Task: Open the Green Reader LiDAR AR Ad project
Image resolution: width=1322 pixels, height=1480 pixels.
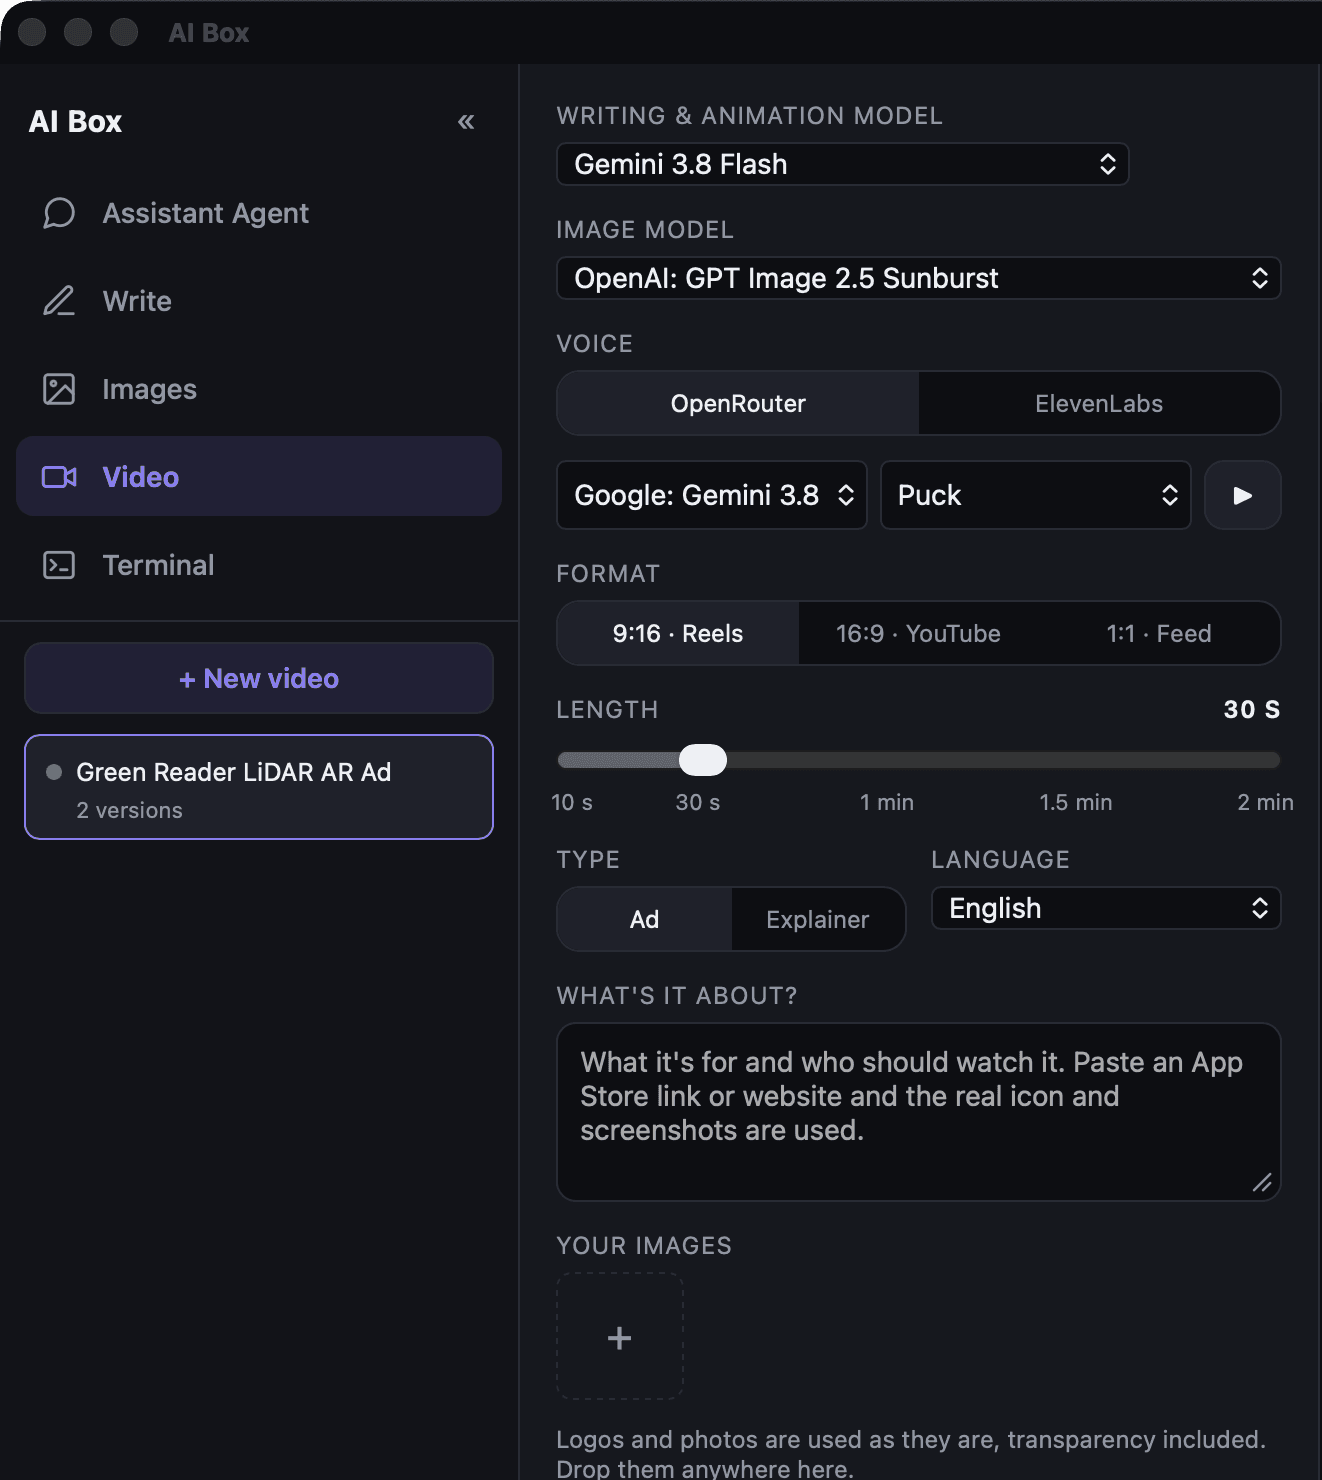Action: 259,787
